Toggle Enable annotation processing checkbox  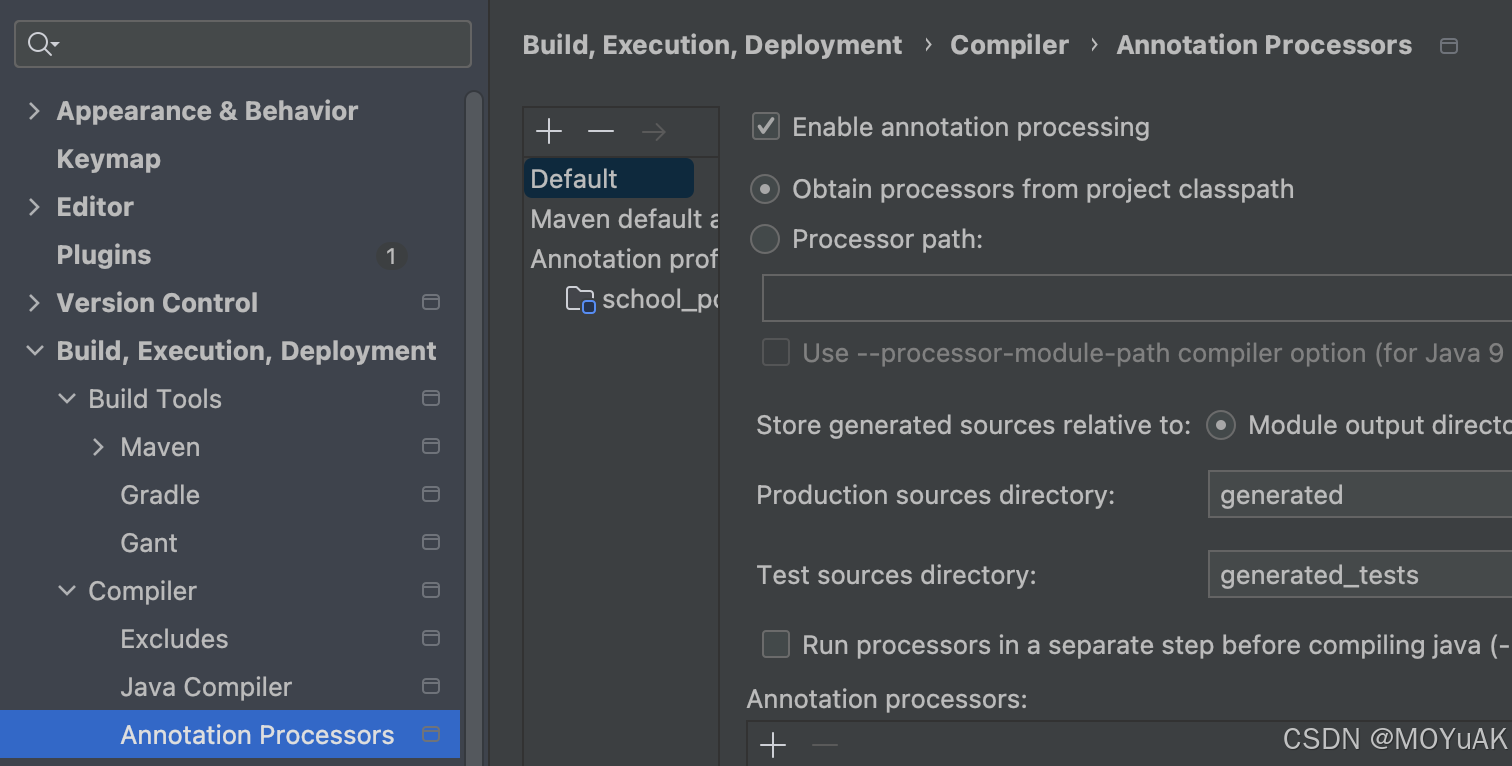(x=766, y=127)
